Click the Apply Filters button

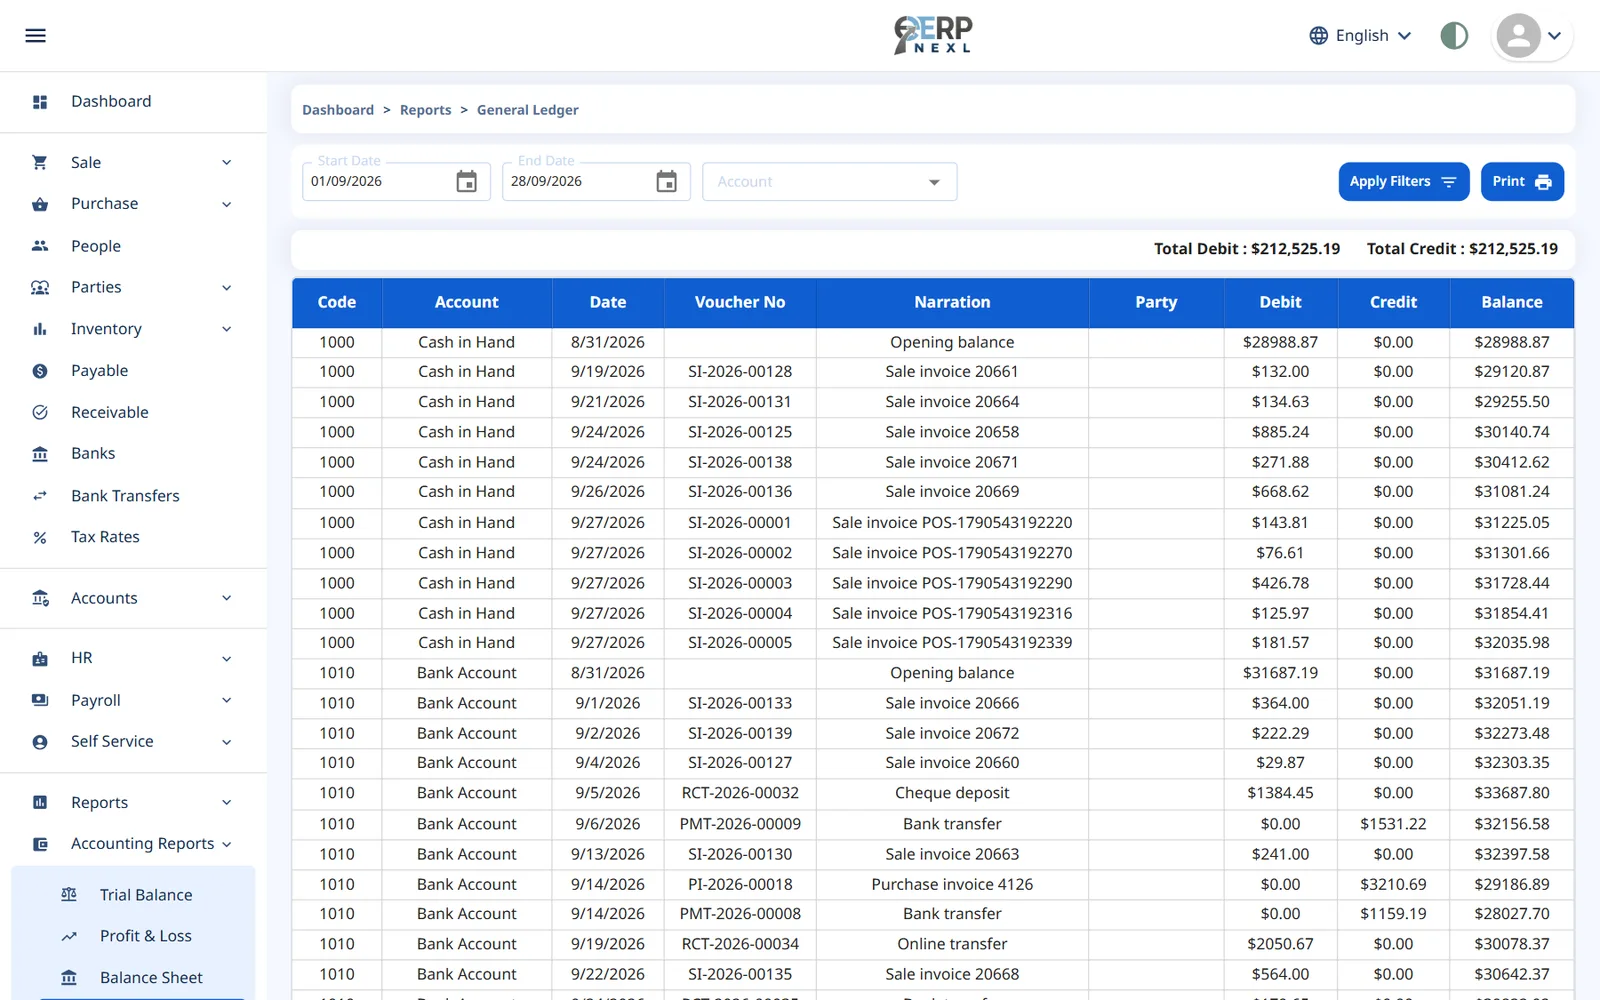(1404, 182)
